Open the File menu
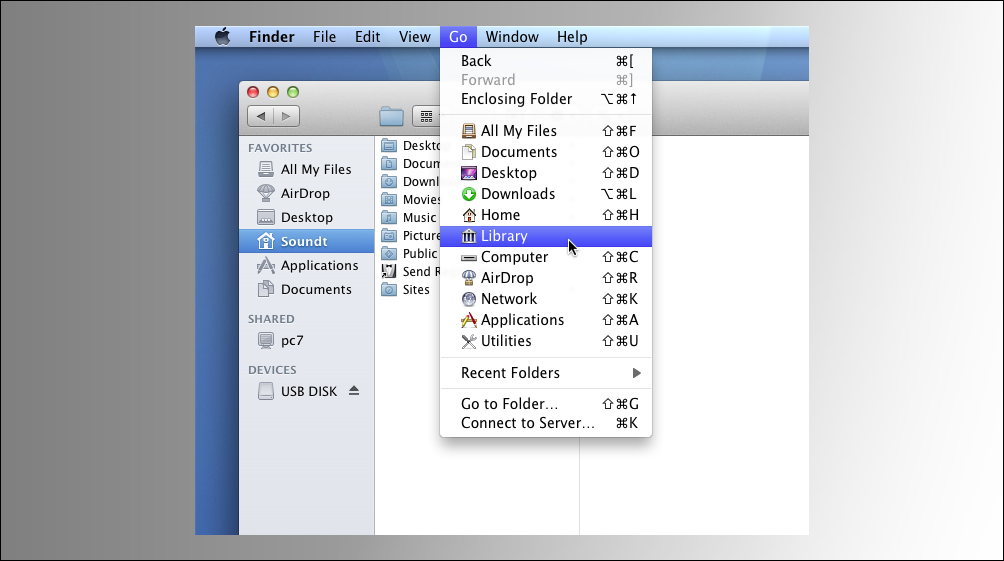 [x=324, y=37]
